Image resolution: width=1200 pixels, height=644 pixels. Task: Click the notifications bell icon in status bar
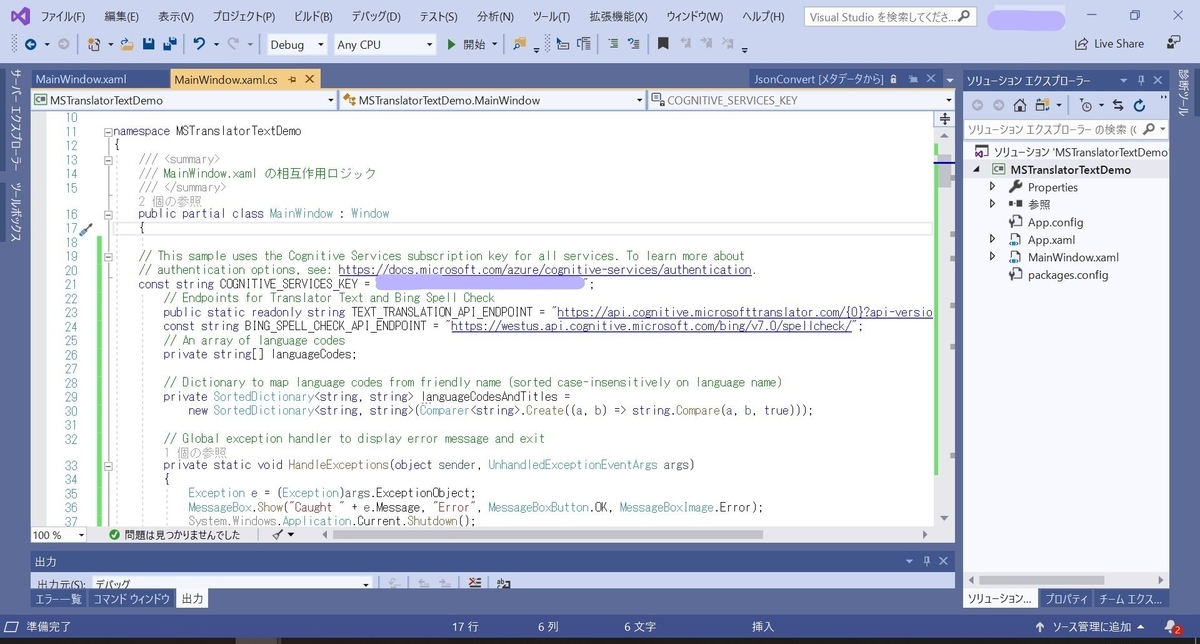coord(1171,626)
